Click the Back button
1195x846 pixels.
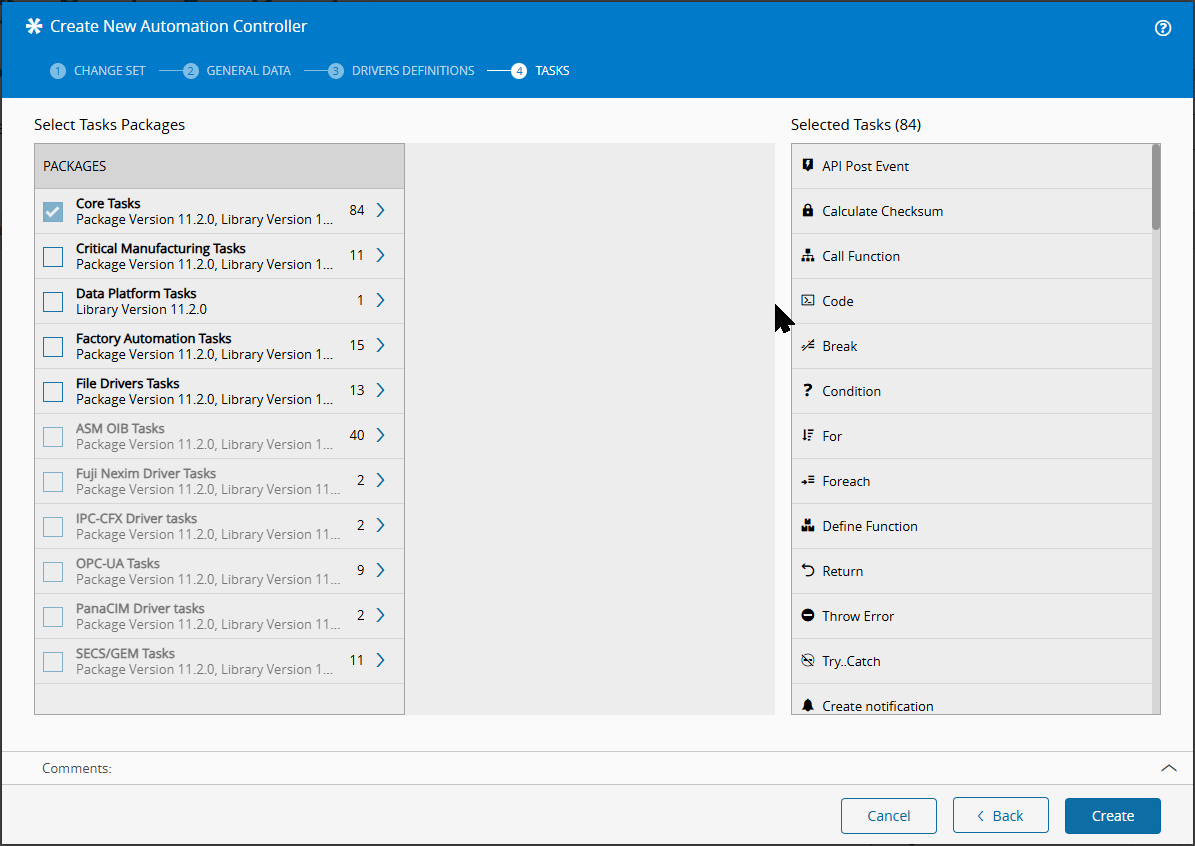click(x=1000, y=816)
